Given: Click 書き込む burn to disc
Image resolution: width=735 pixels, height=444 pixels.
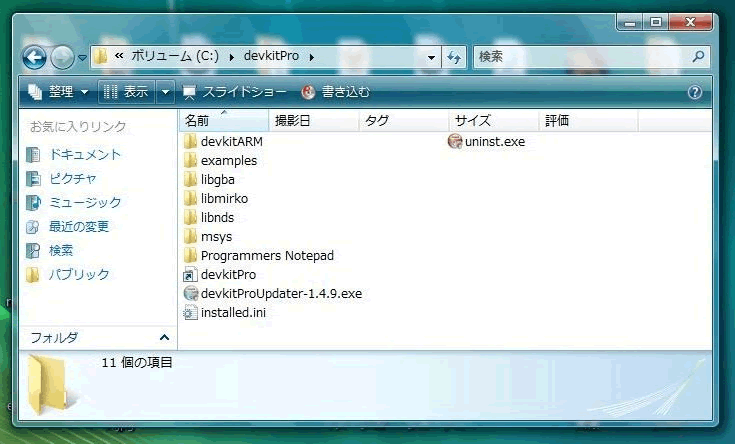Looking at the screenshot, I should pyautogui.click(x=336, y=92).
